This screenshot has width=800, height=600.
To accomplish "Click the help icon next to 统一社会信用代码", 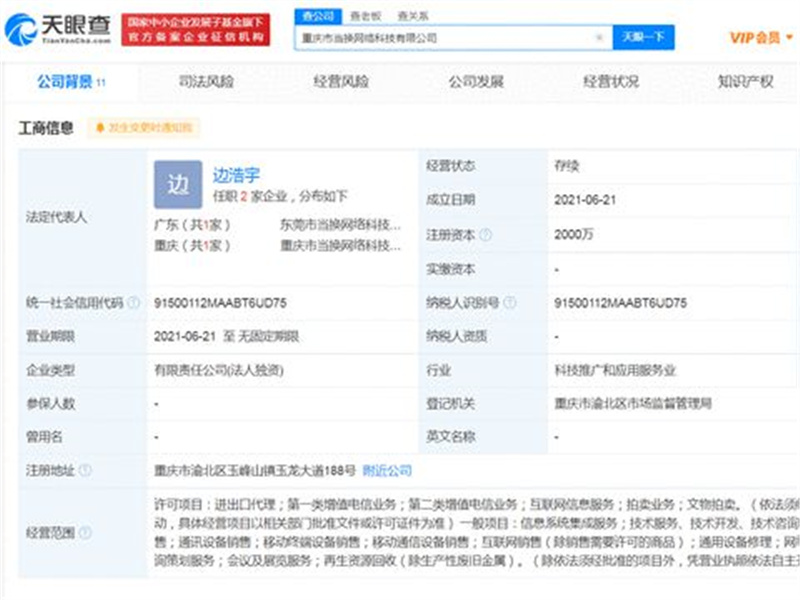I will 134,303.
